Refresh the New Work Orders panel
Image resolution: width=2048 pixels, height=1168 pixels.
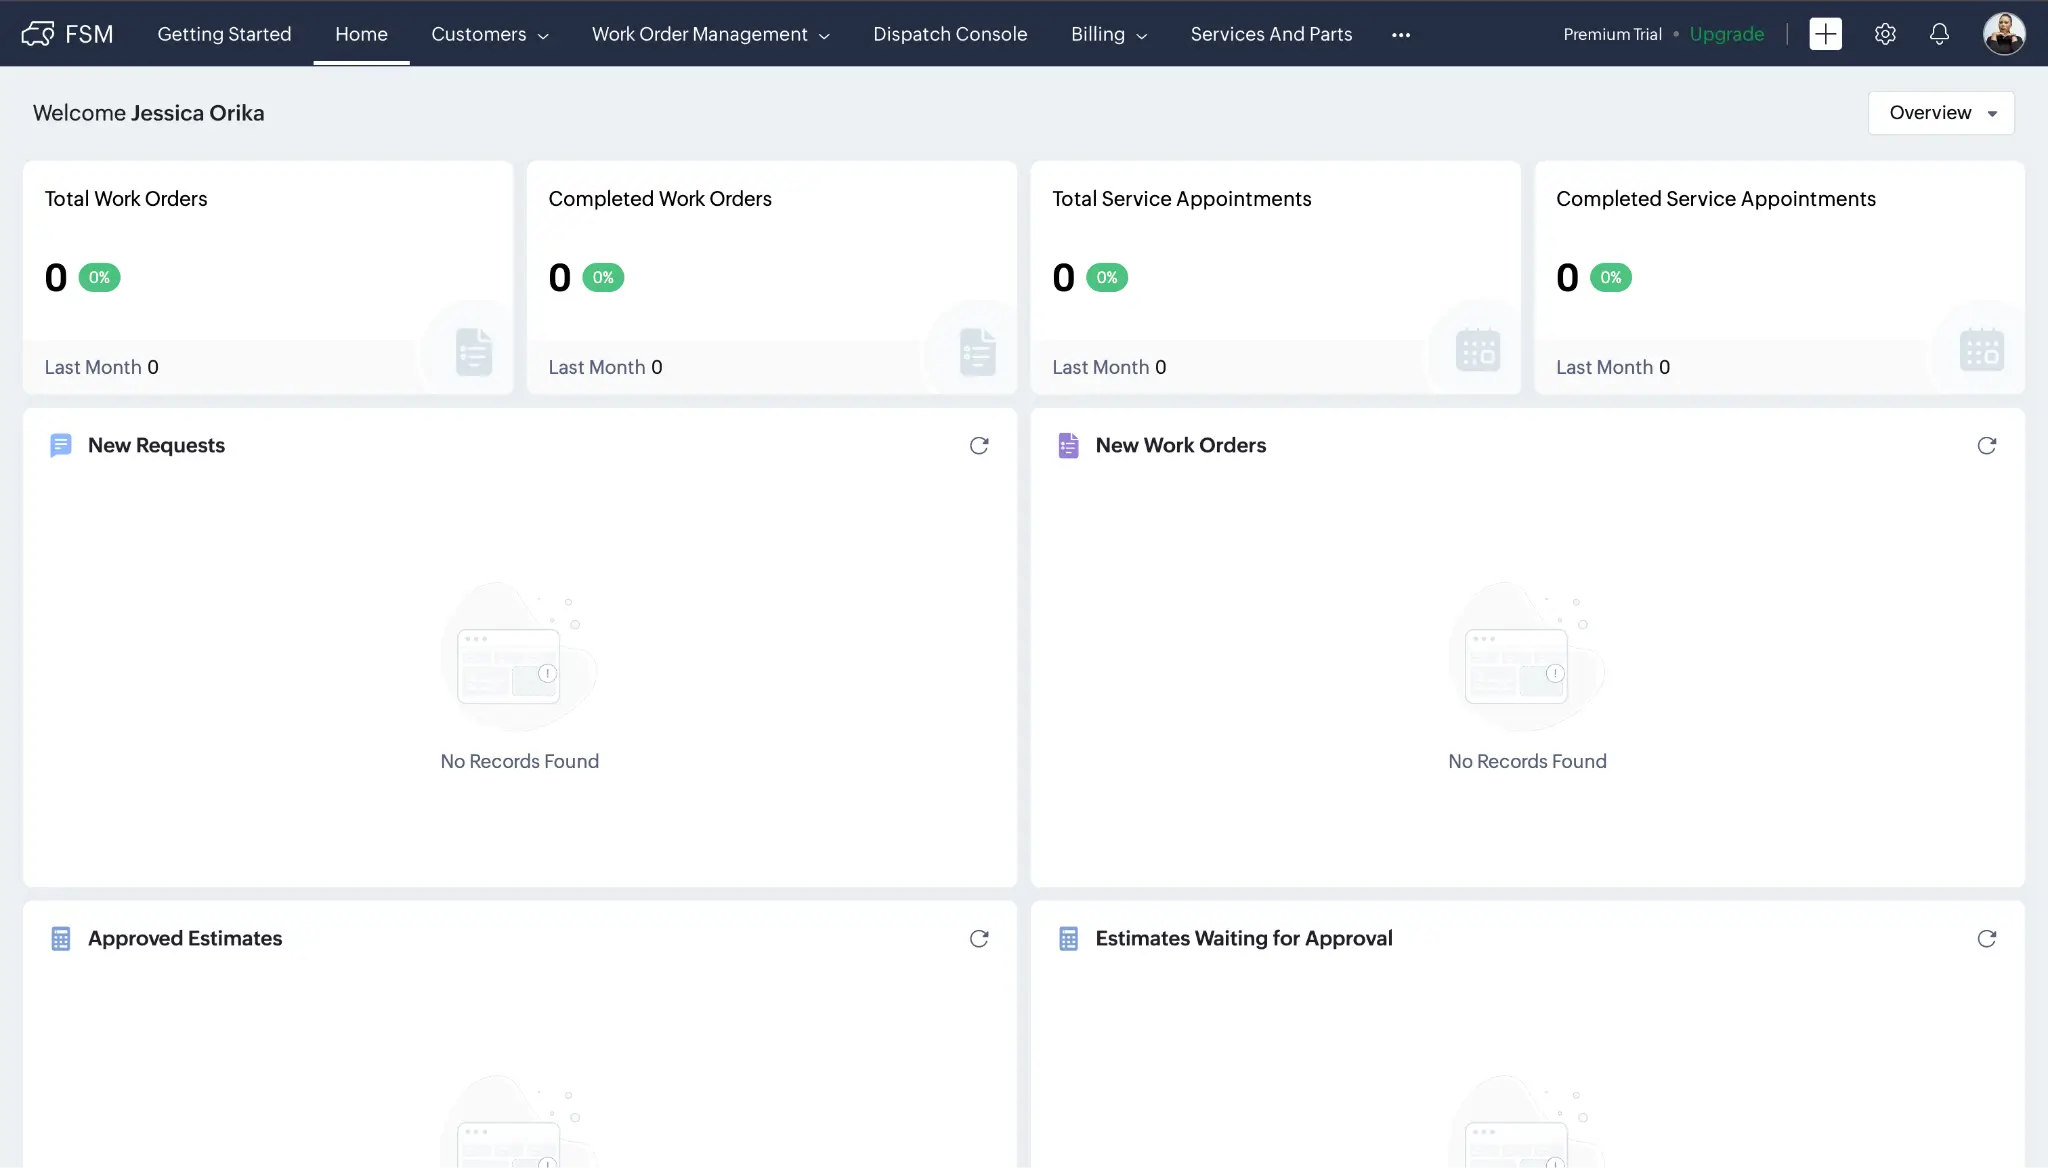pyautogui.click(x=1987, y=446)
